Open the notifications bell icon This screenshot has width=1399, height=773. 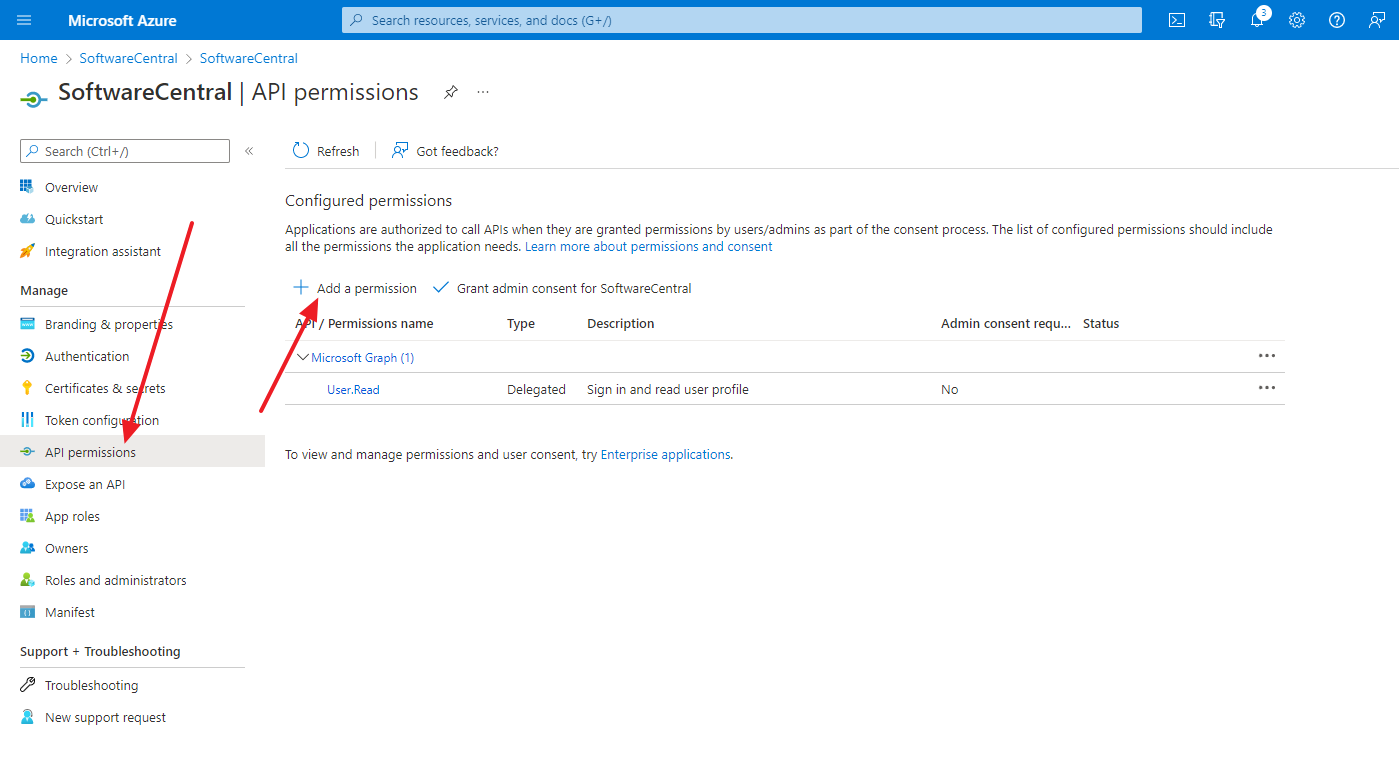pos(1257,20)
